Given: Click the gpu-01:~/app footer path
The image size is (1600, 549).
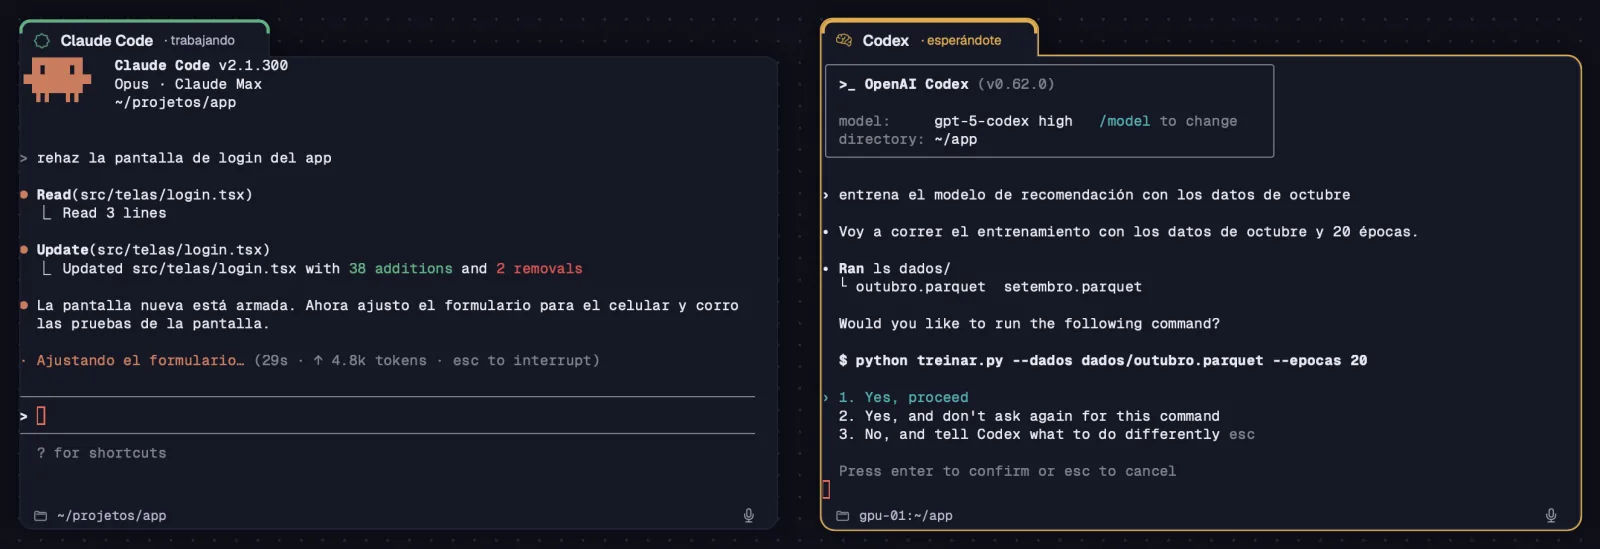Looking at the screenshot, I should point(905,516).
